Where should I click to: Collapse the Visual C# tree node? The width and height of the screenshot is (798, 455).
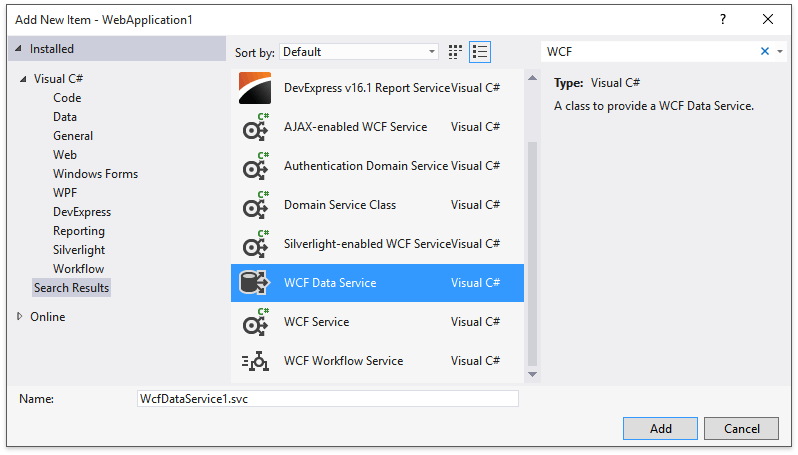23,79
